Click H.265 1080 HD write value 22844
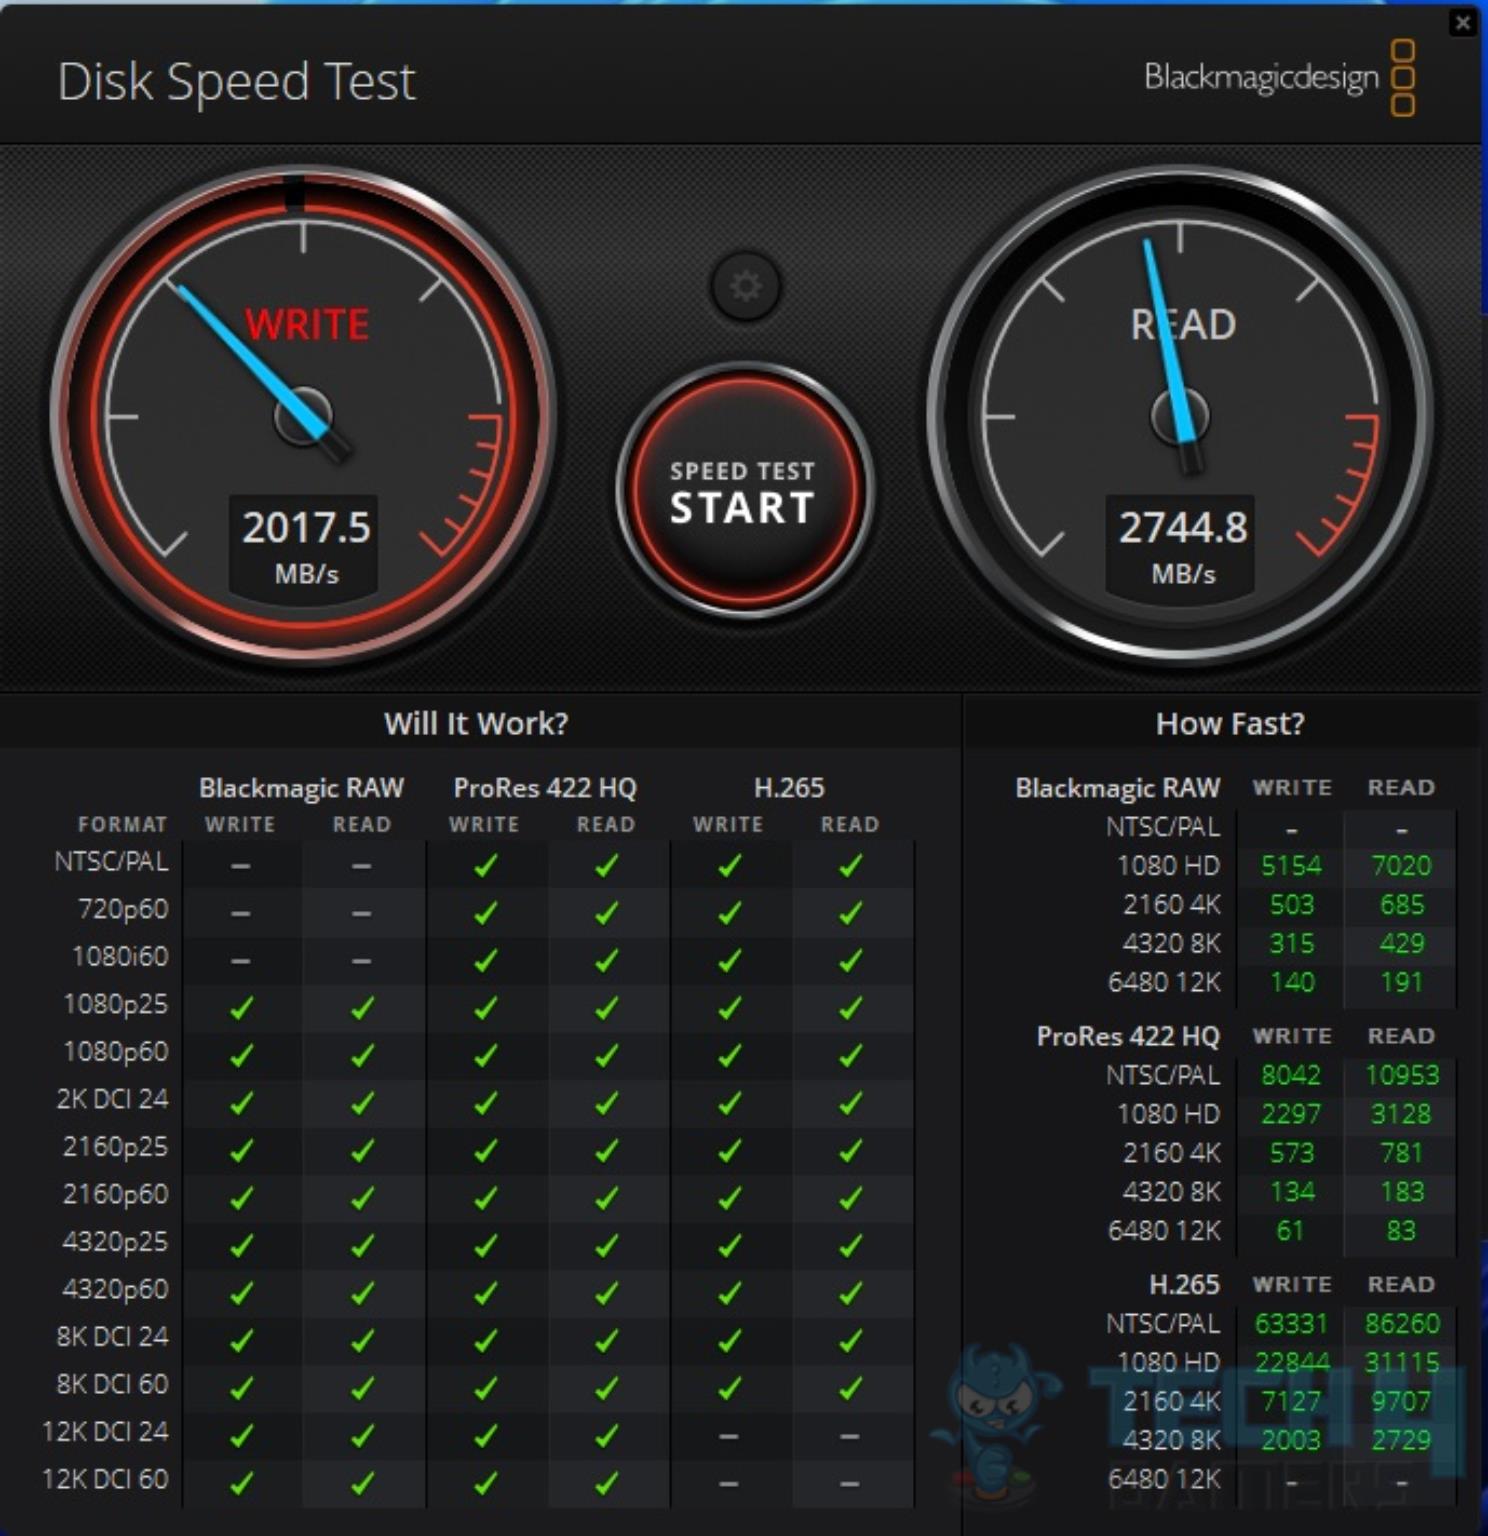 tap(1291, 1364)
